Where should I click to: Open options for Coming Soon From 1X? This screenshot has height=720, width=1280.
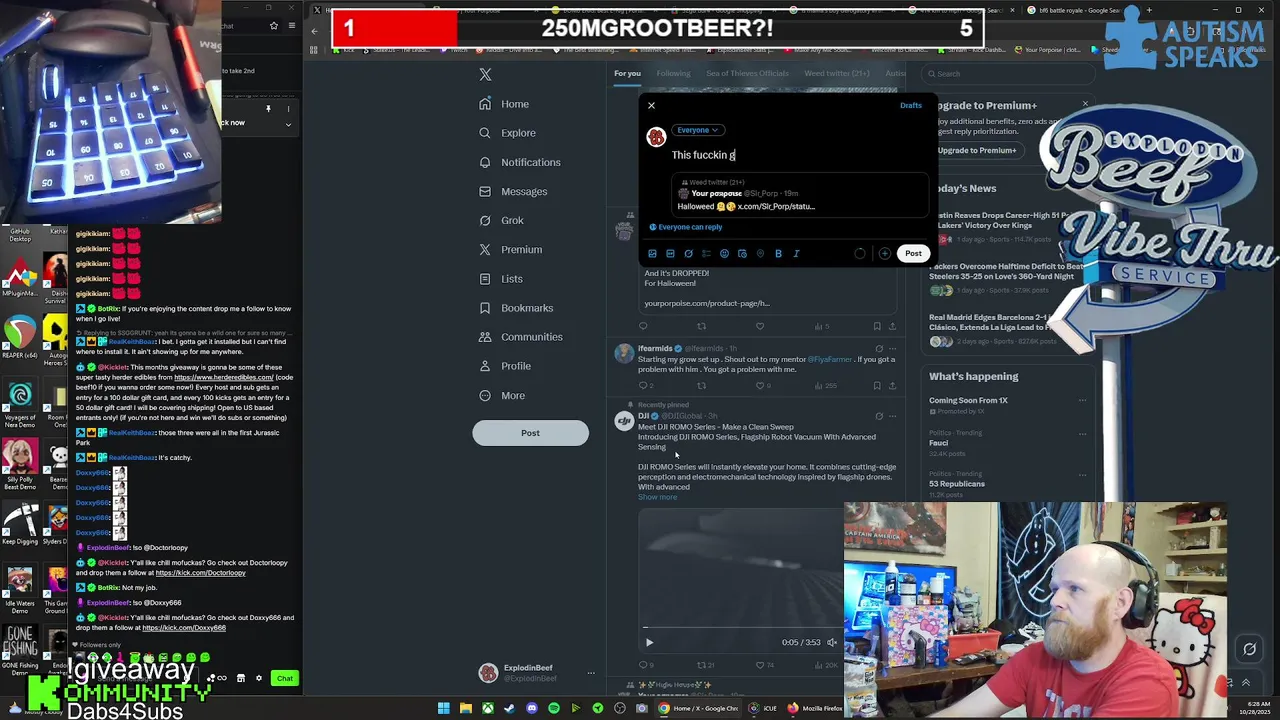pos(1082,400)
